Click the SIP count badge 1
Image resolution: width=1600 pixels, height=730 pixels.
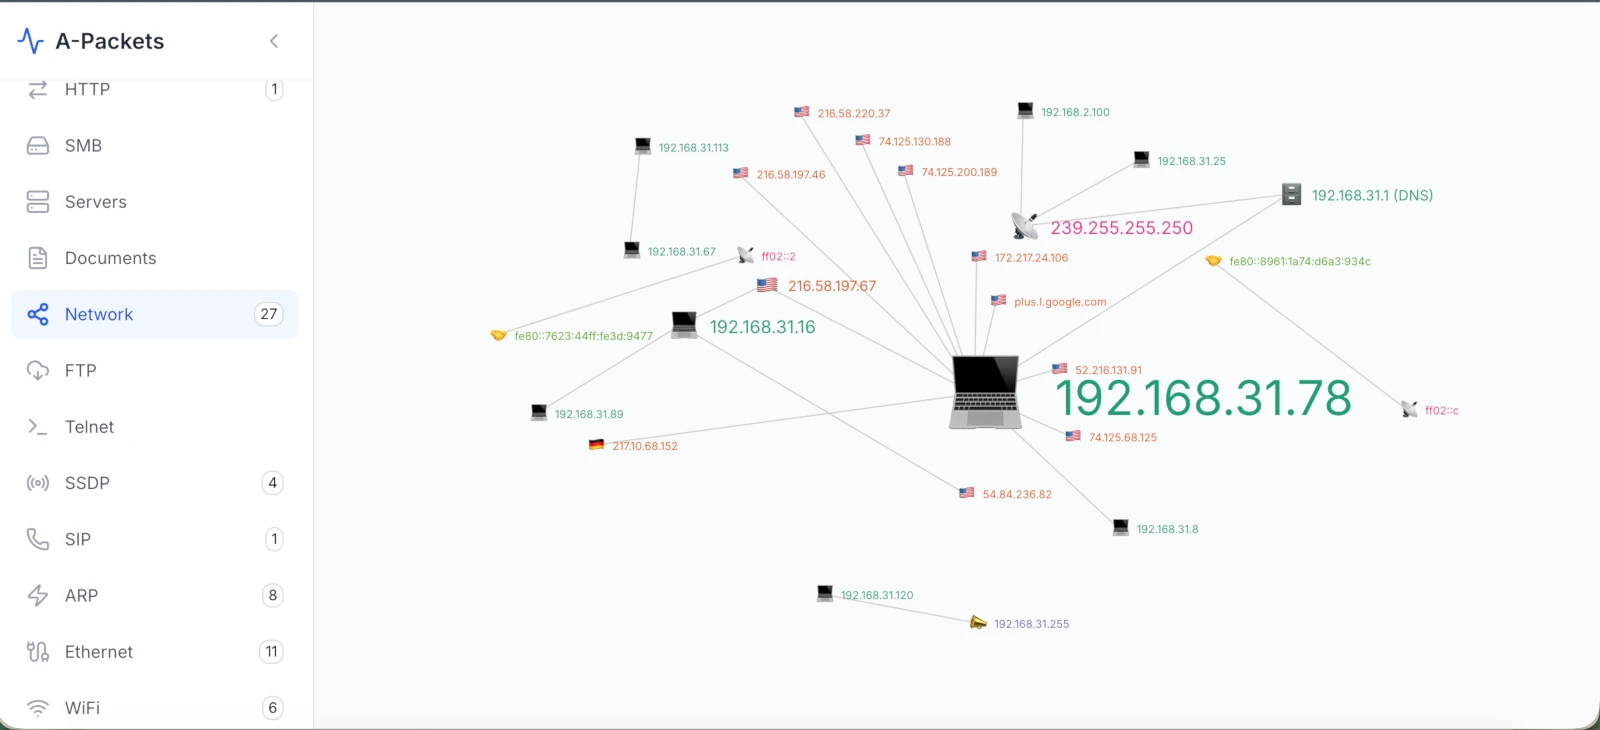274,539
